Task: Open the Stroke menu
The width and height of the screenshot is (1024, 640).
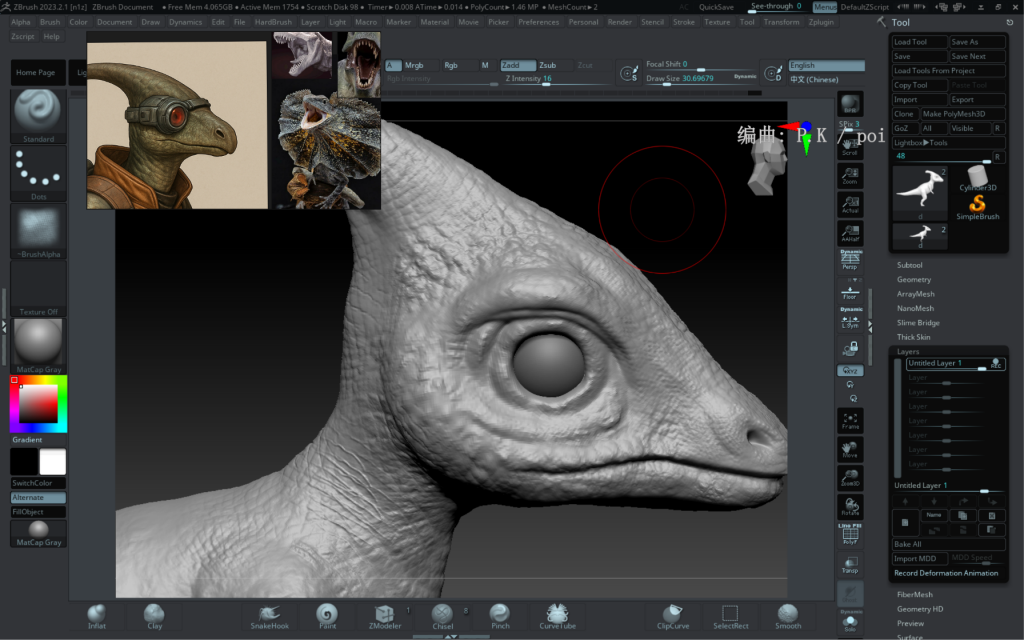Action: click(684, 22)
